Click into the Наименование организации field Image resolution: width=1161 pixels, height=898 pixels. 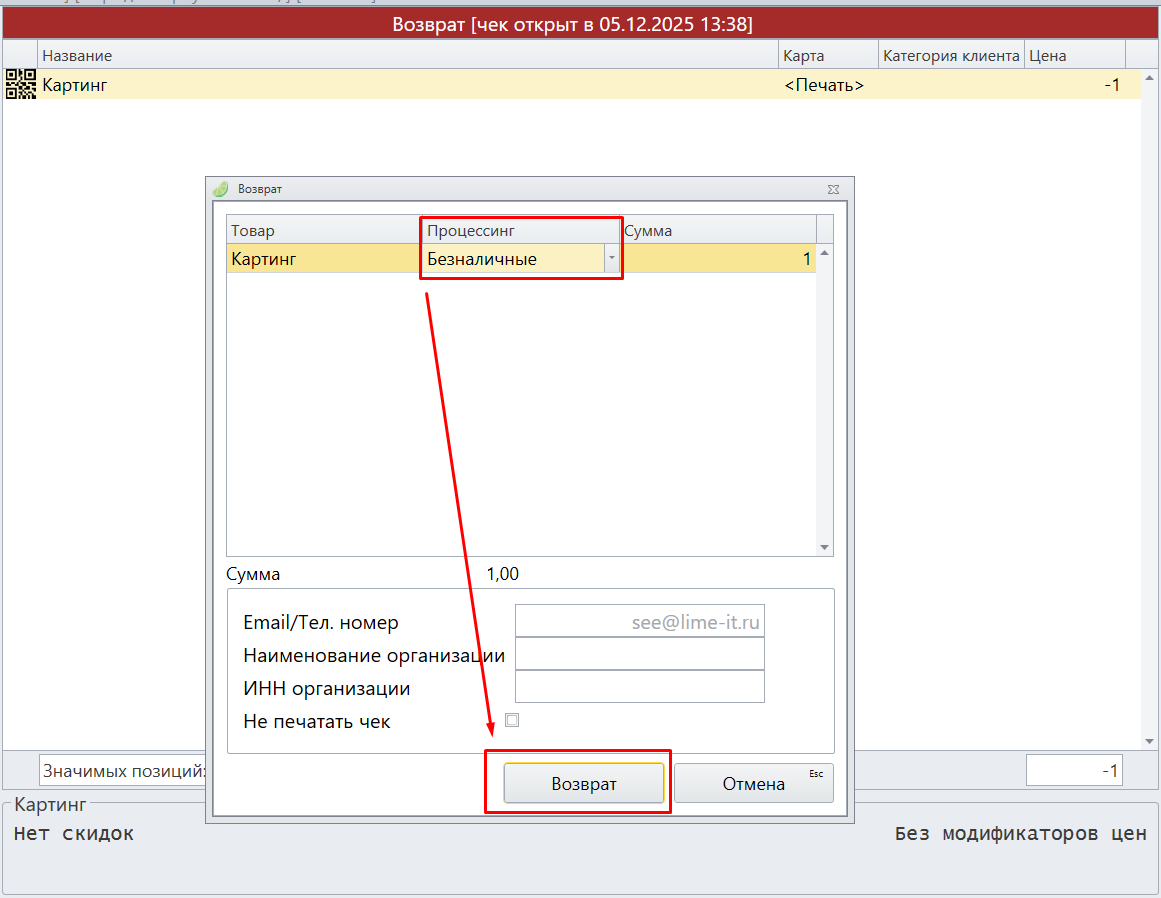pos(639,655)
